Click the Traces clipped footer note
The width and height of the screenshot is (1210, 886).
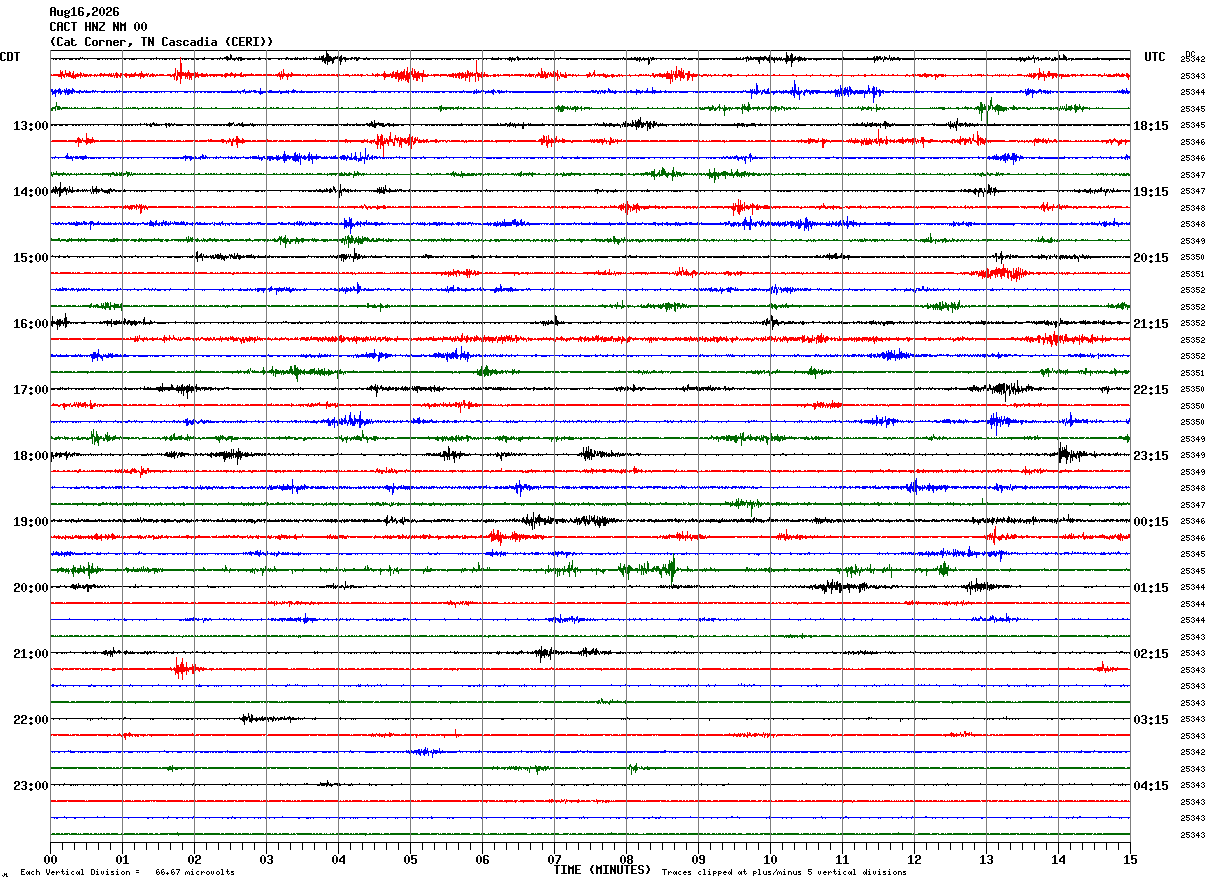coord(784,872)
